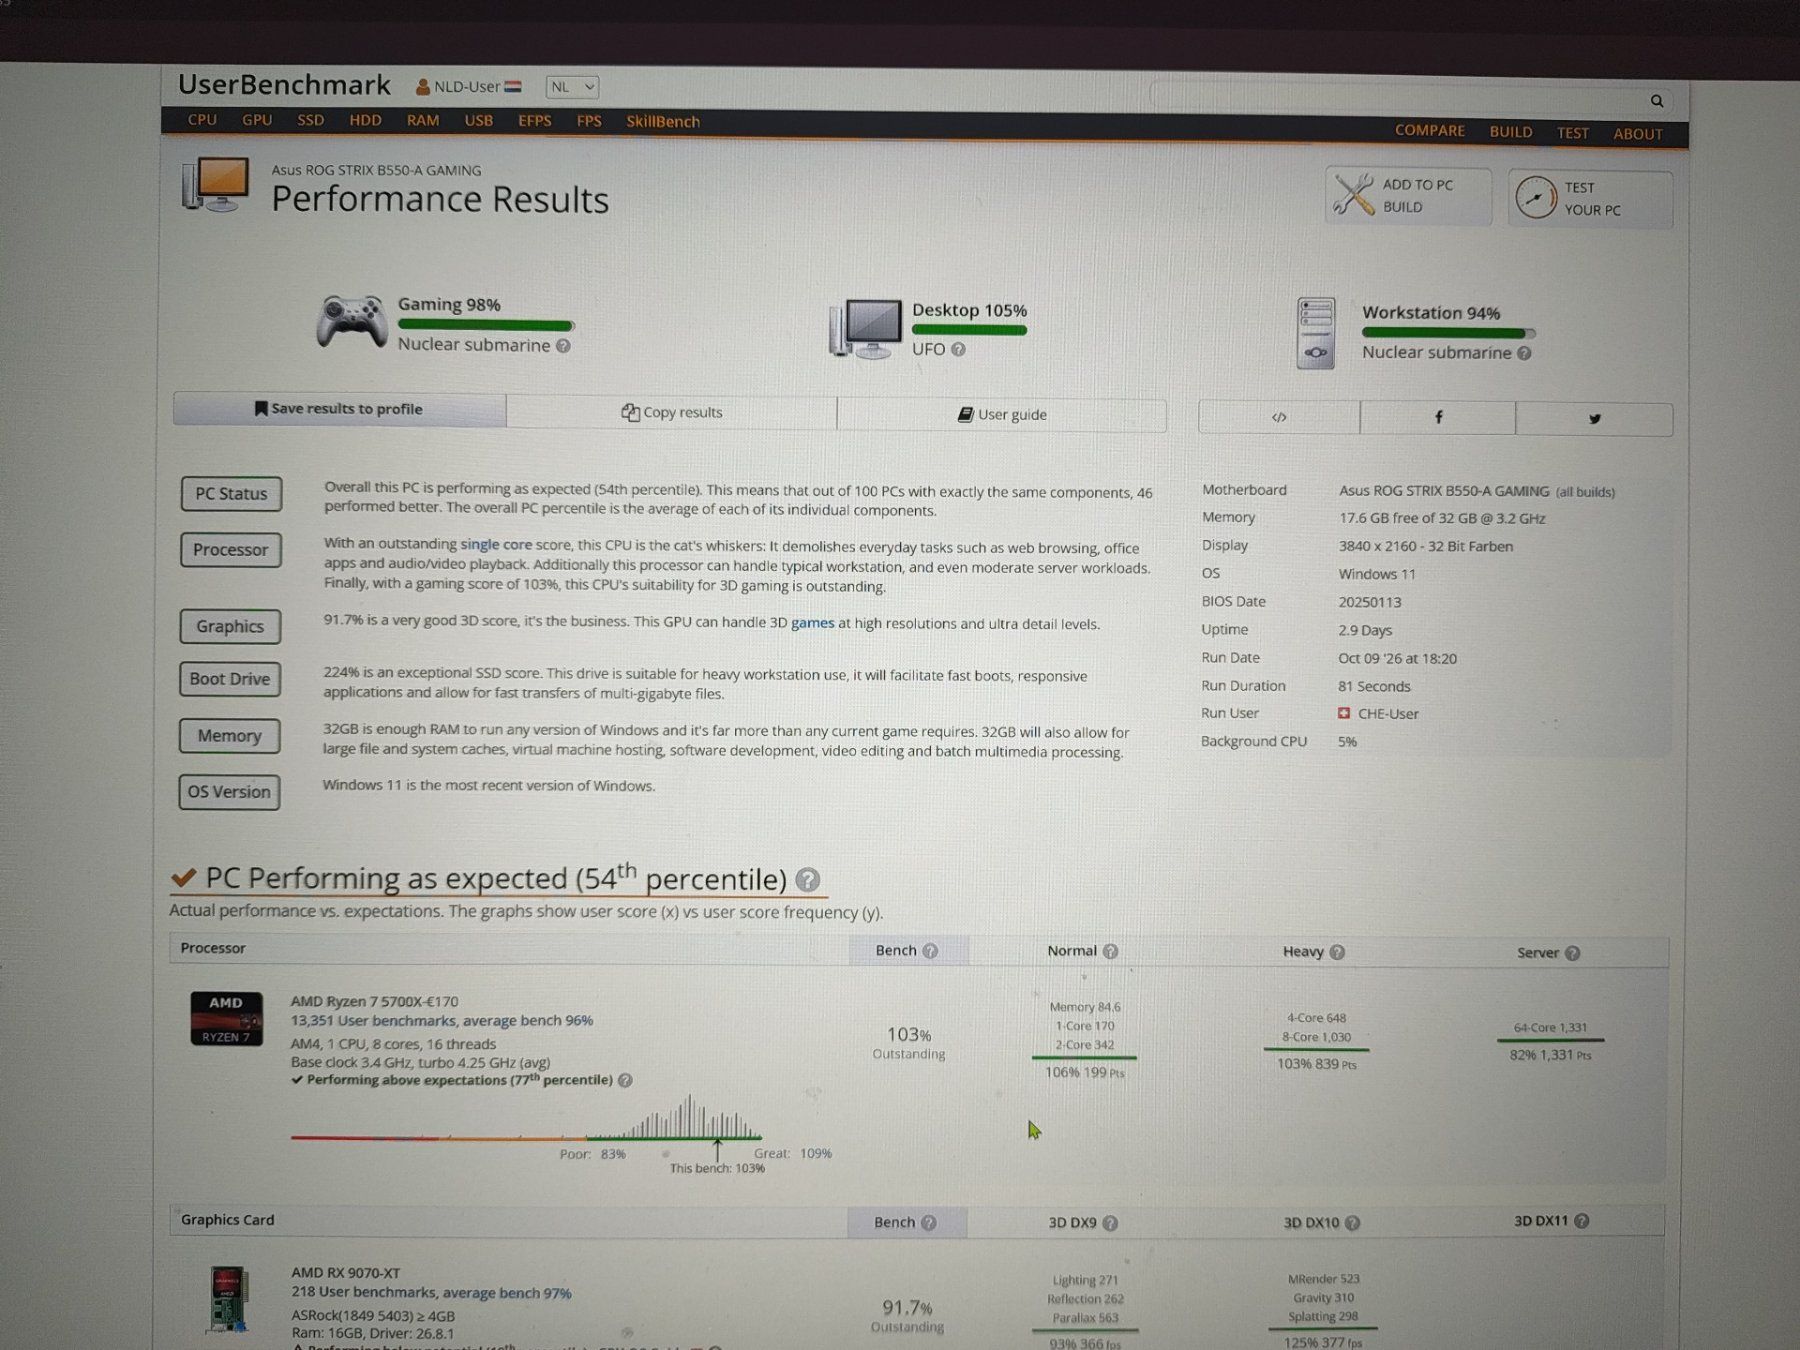Click the help icon beside 3D DX10
This screenshot has height=1350, width=1800.
point(1352,1223)
